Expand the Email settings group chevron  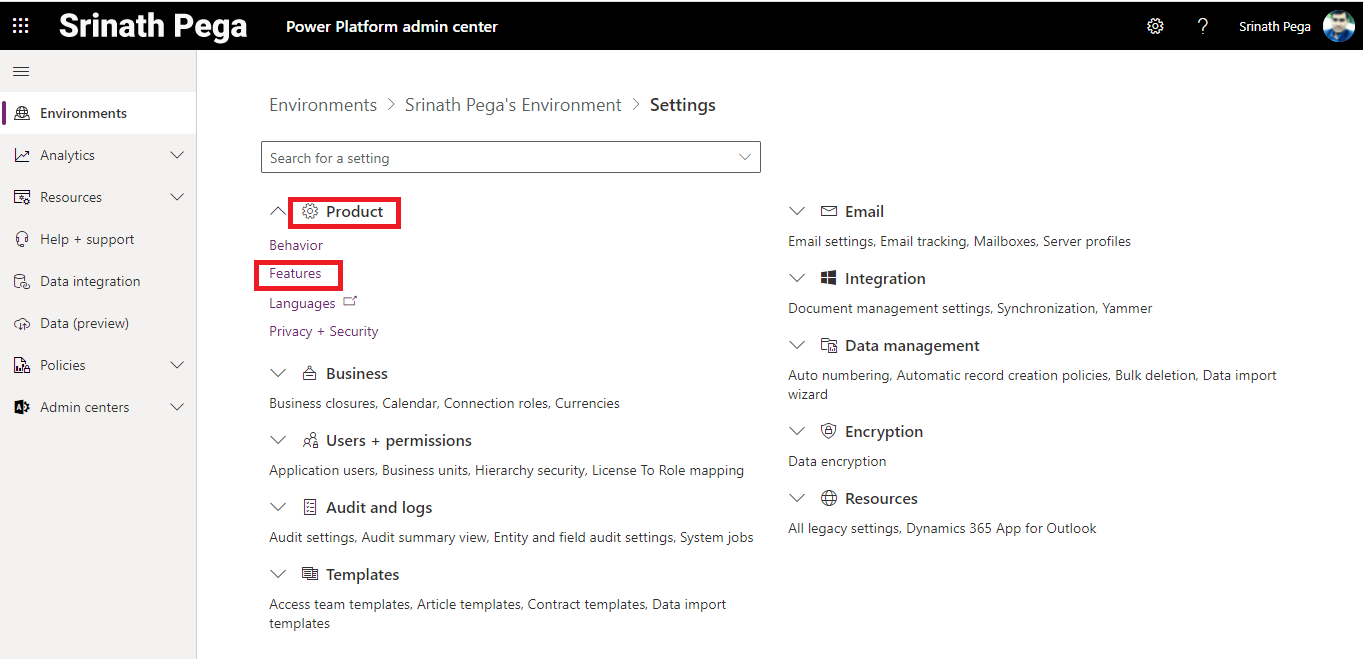pyautogui.click(x=797, y=212)
